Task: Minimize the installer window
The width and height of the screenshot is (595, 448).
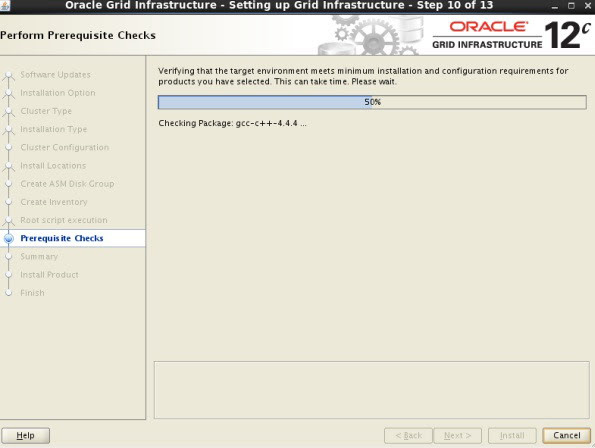Action: (554, 6)
